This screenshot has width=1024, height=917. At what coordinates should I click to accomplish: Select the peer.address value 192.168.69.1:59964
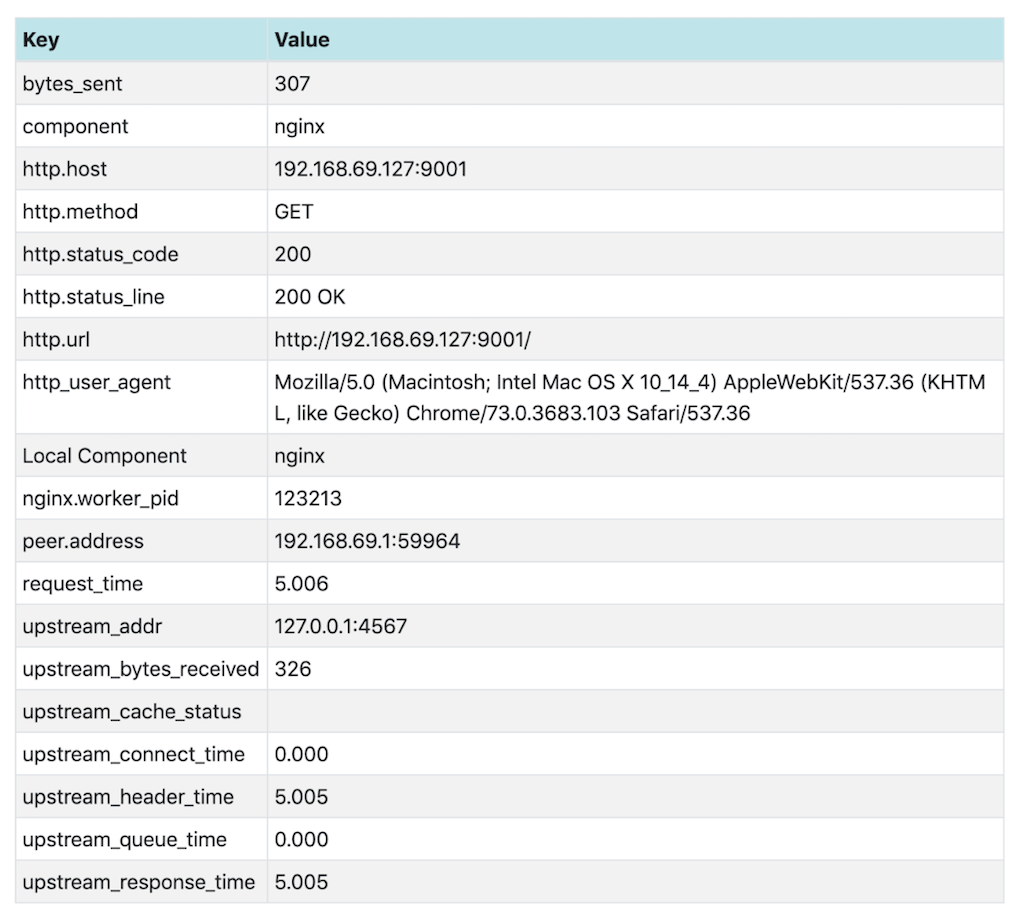(x=367, y=541)
